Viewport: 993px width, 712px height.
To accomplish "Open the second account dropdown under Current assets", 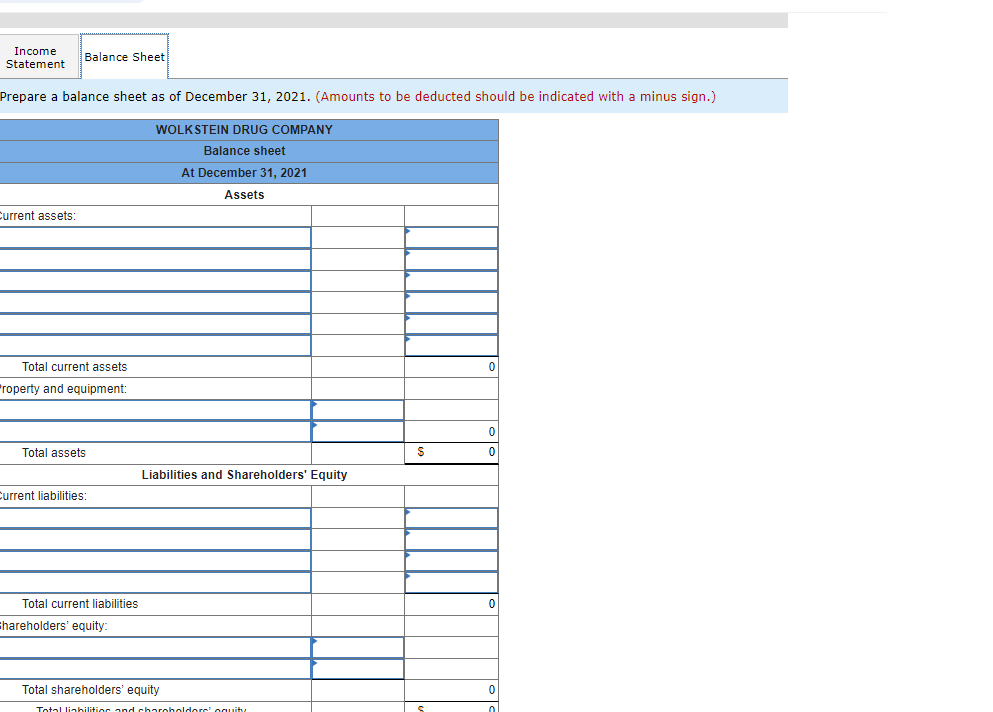I will click(x=155, y=259).
